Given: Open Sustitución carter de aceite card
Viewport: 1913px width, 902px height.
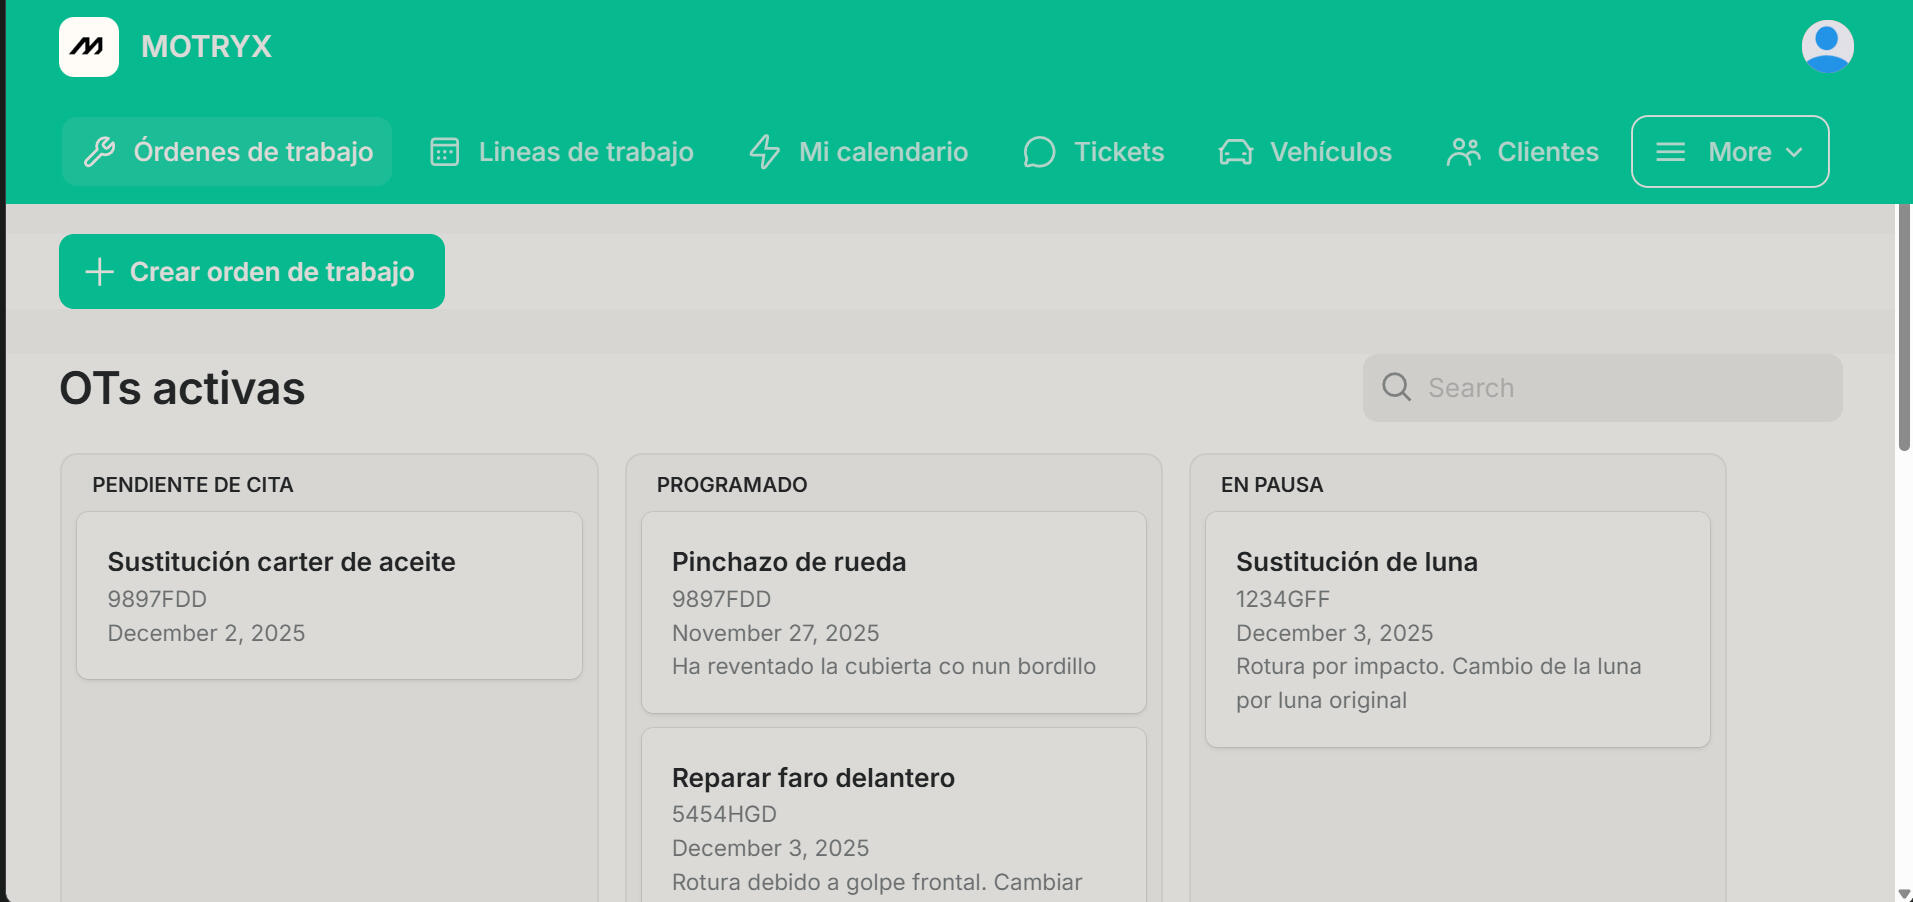Looking at the screenshot, I should coord(329,596).
